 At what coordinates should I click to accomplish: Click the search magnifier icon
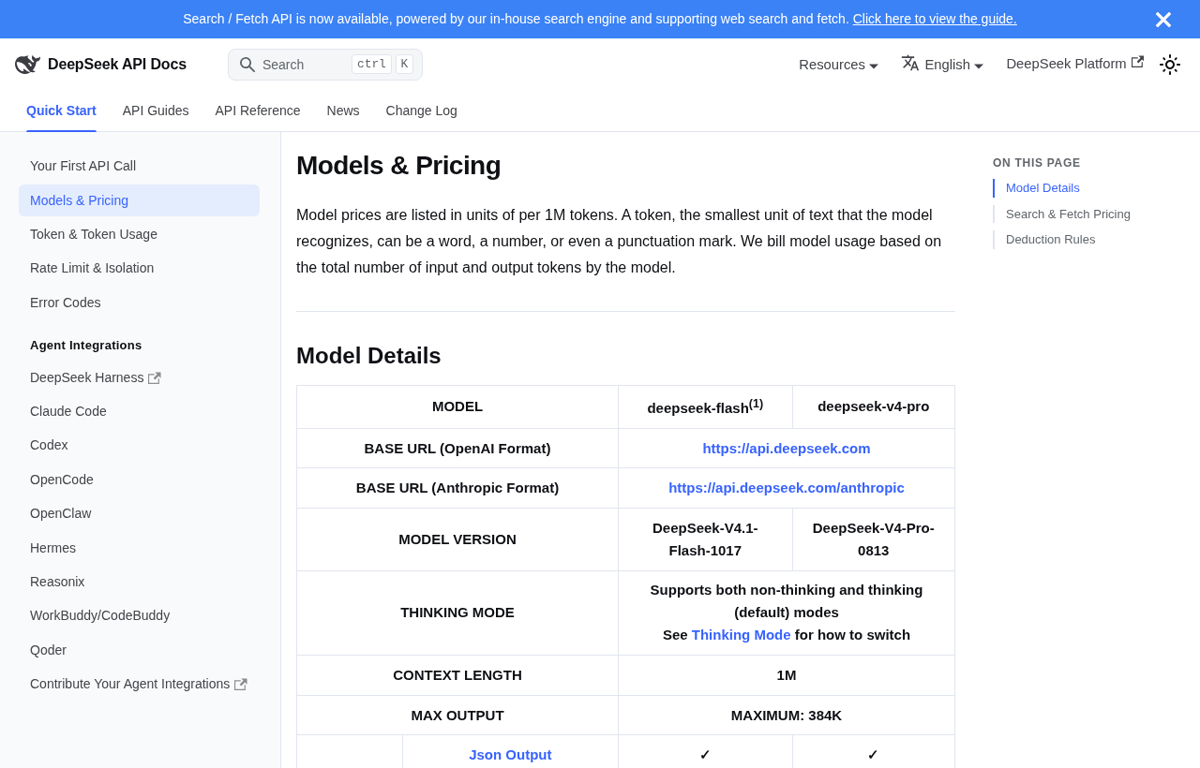[247, 64]
